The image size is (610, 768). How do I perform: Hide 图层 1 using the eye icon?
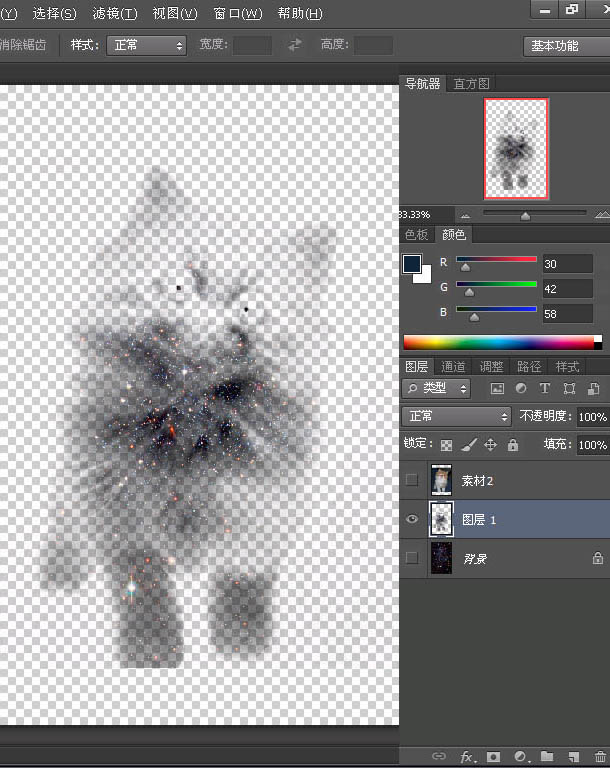coord(412,519)
